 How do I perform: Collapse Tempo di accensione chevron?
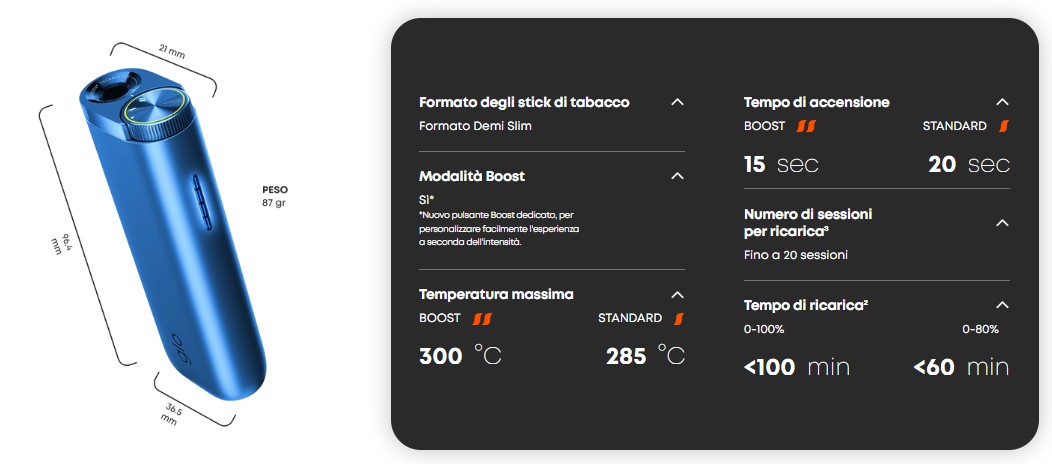(1002, 102)
